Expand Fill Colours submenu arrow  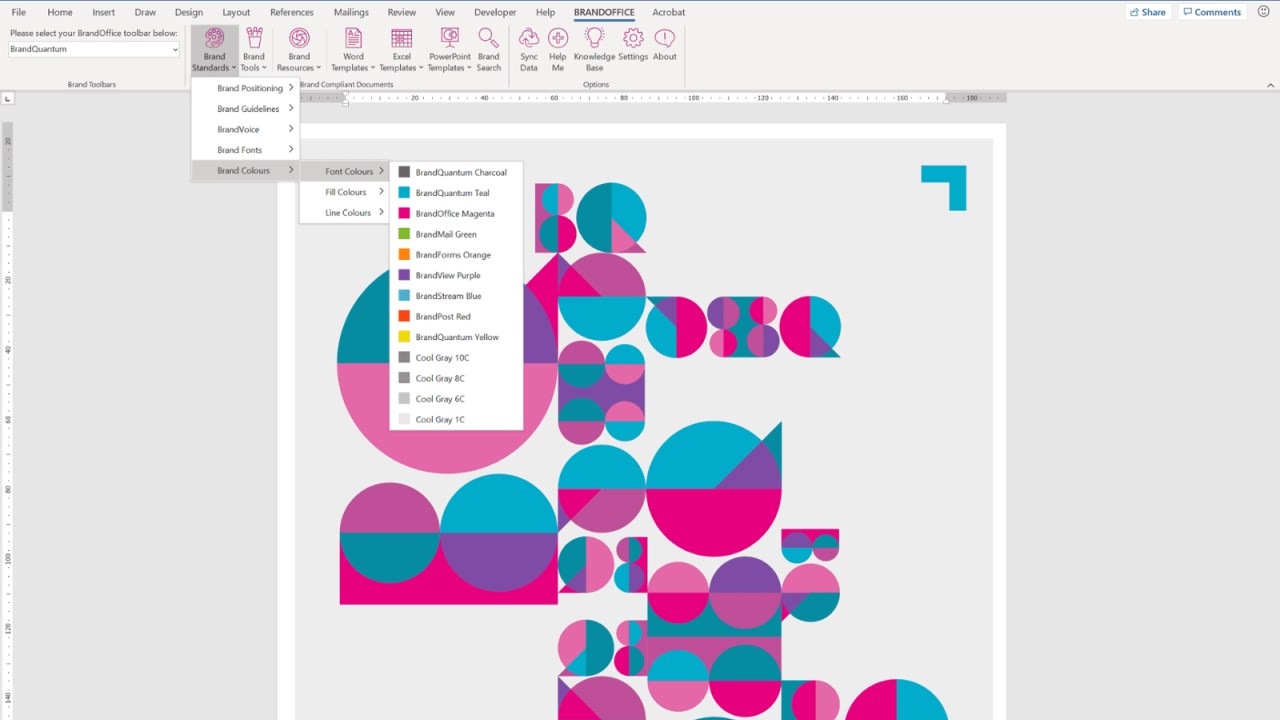pos(381,192)
